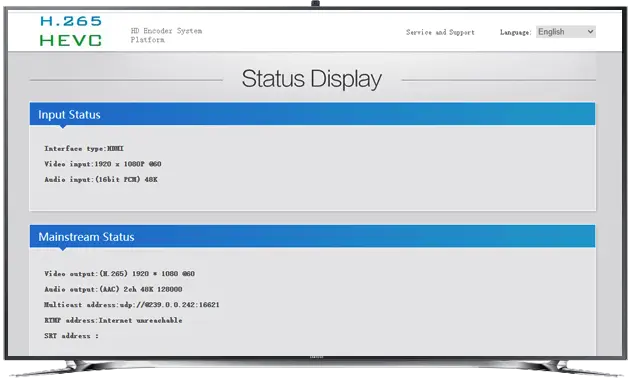Click the Status Display page title
Viewport: 630px width, 380px height.
coord(311,79)
